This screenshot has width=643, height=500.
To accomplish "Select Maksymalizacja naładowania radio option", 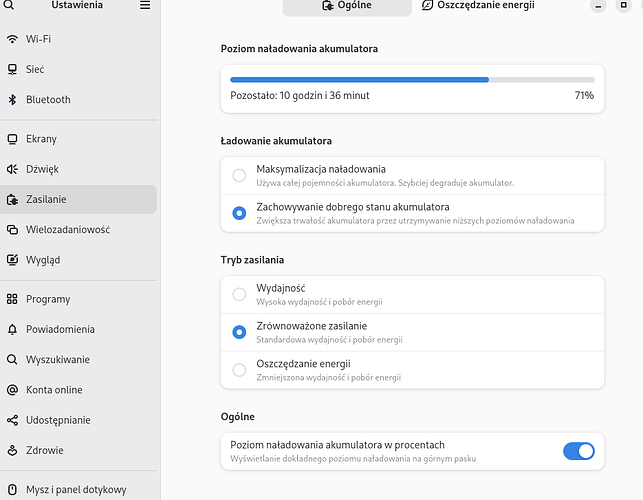I will [x=413, y=176].
